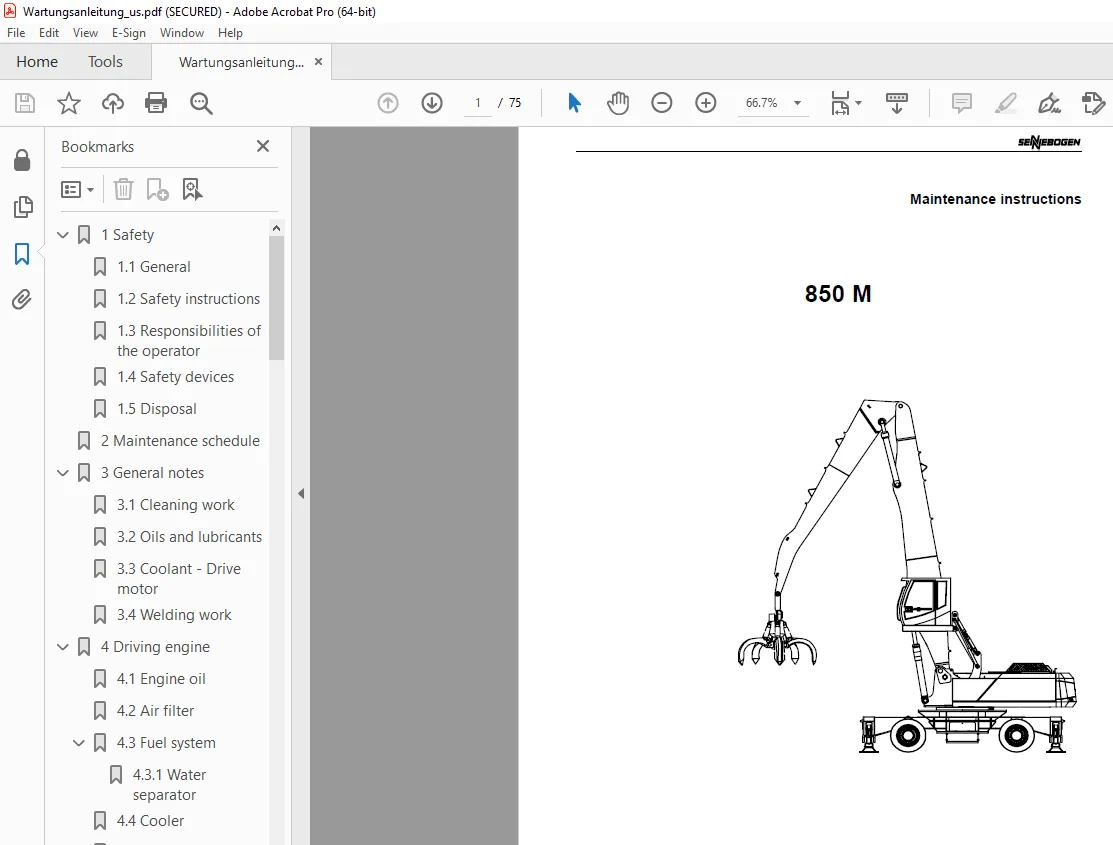Jump to 3.2 Oils and lubricants

[x=189, y=537]
